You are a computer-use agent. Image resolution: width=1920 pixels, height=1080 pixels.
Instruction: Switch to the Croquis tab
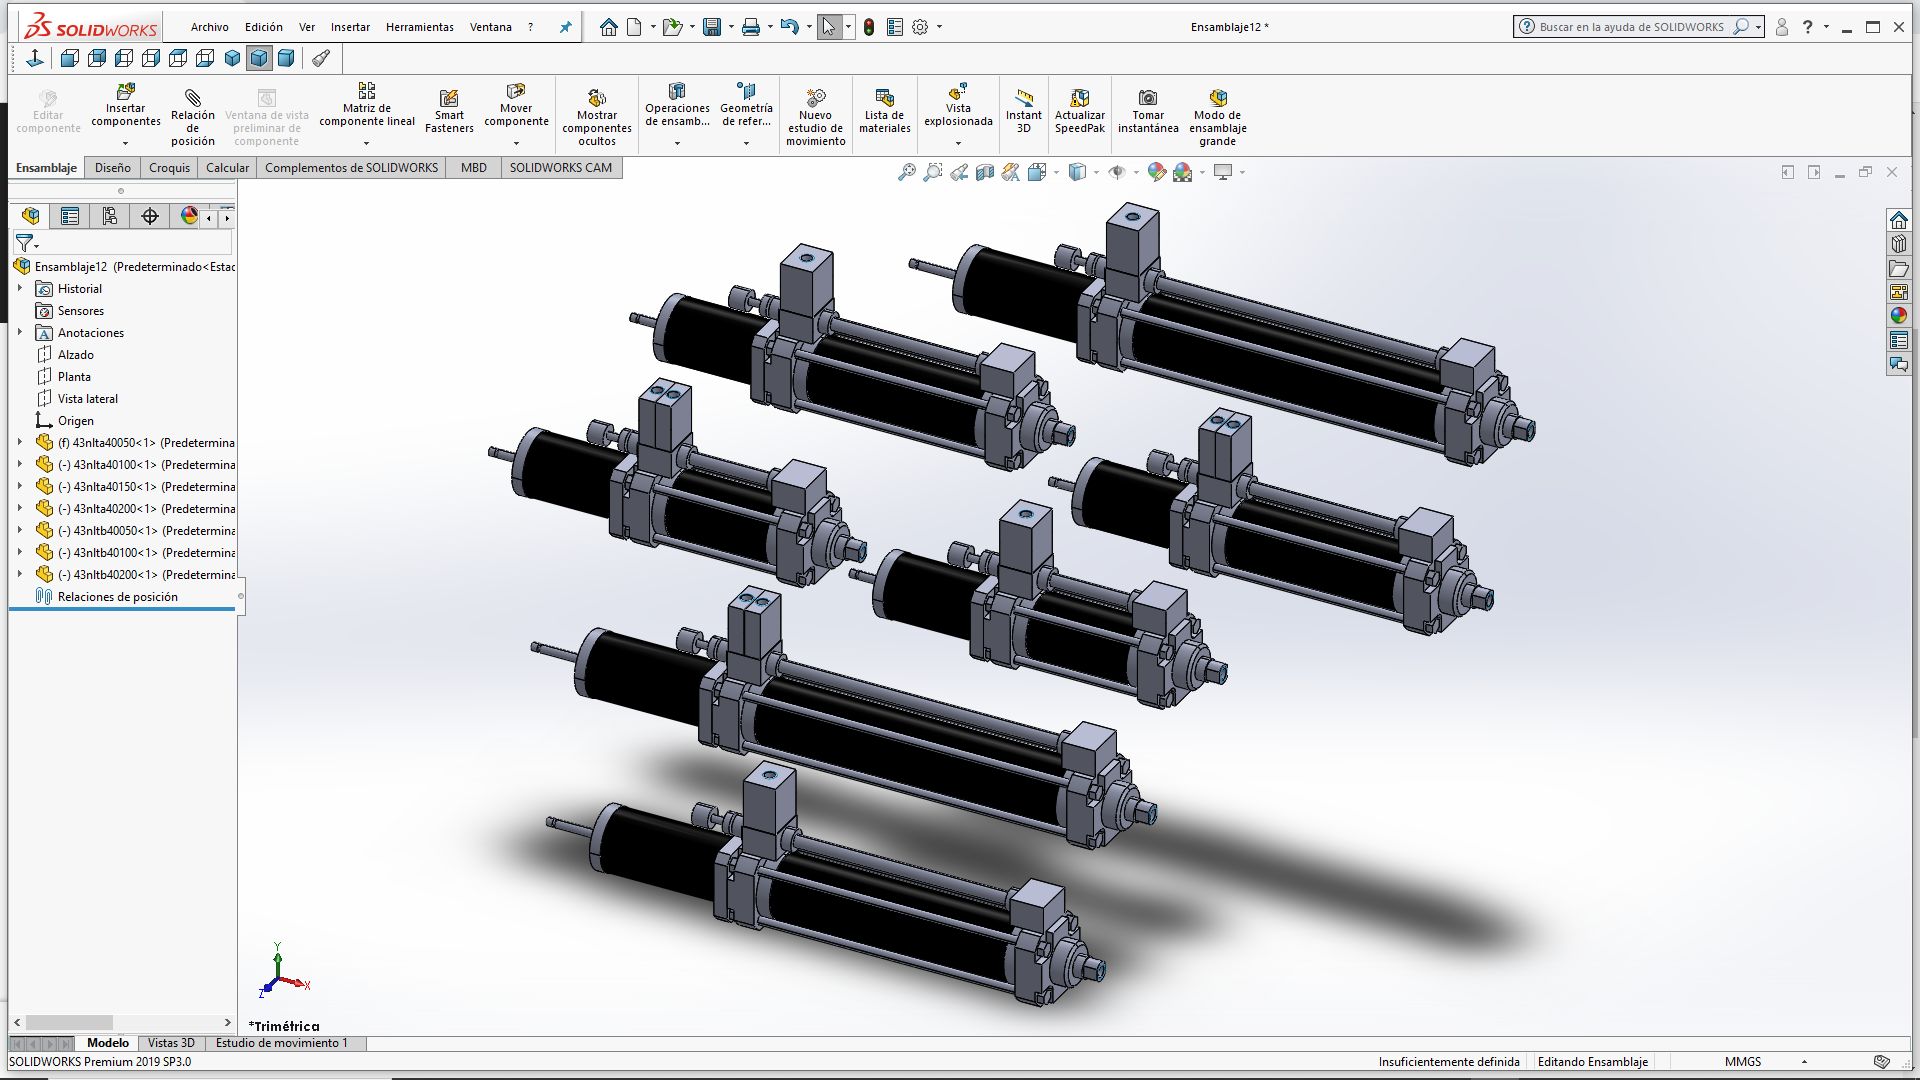(x=169, y=168)
